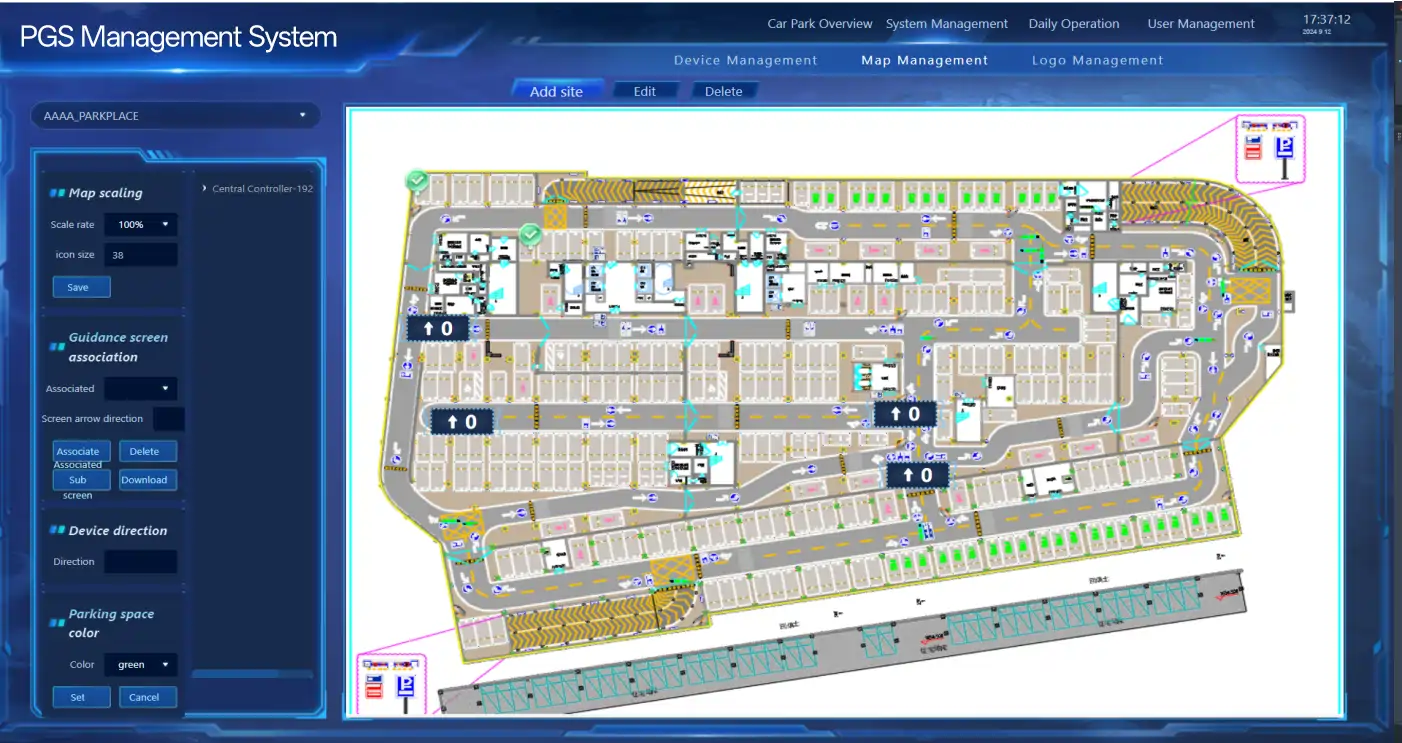Open the Daily Operation menu
Viewport: 1402px width, 743px height.
click(1074, 24)
